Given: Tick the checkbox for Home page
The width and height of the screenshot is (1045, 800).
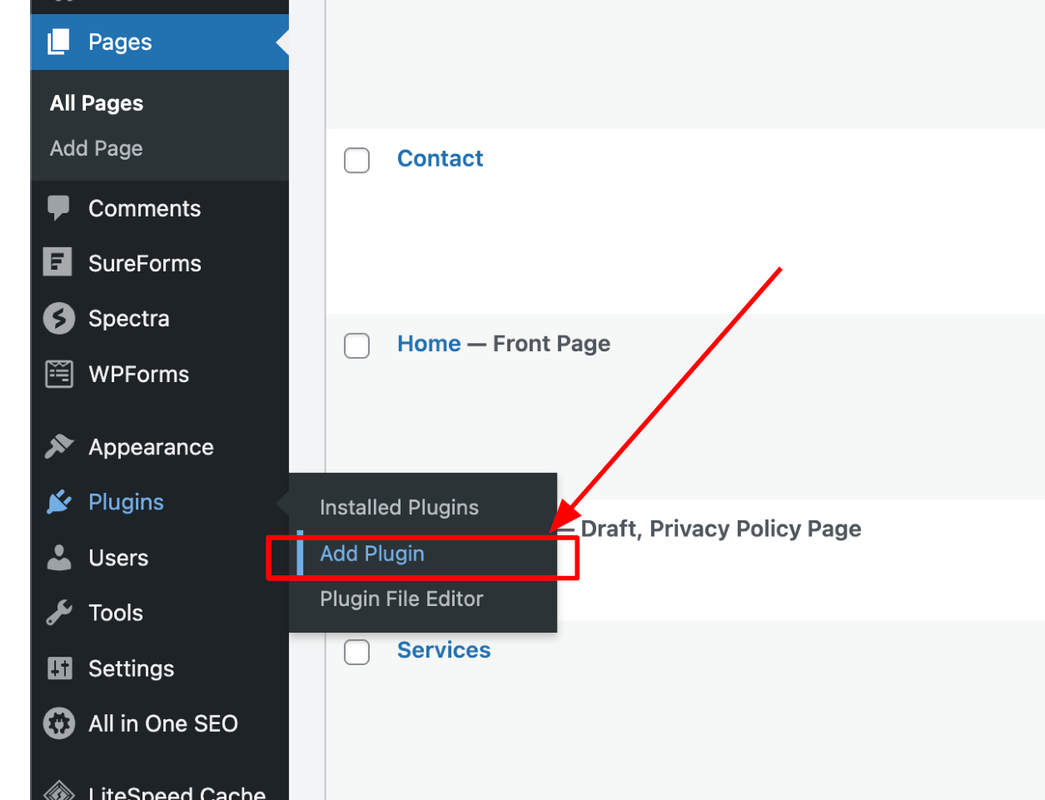Looking at the screenshot, I should tap(357, 346).
